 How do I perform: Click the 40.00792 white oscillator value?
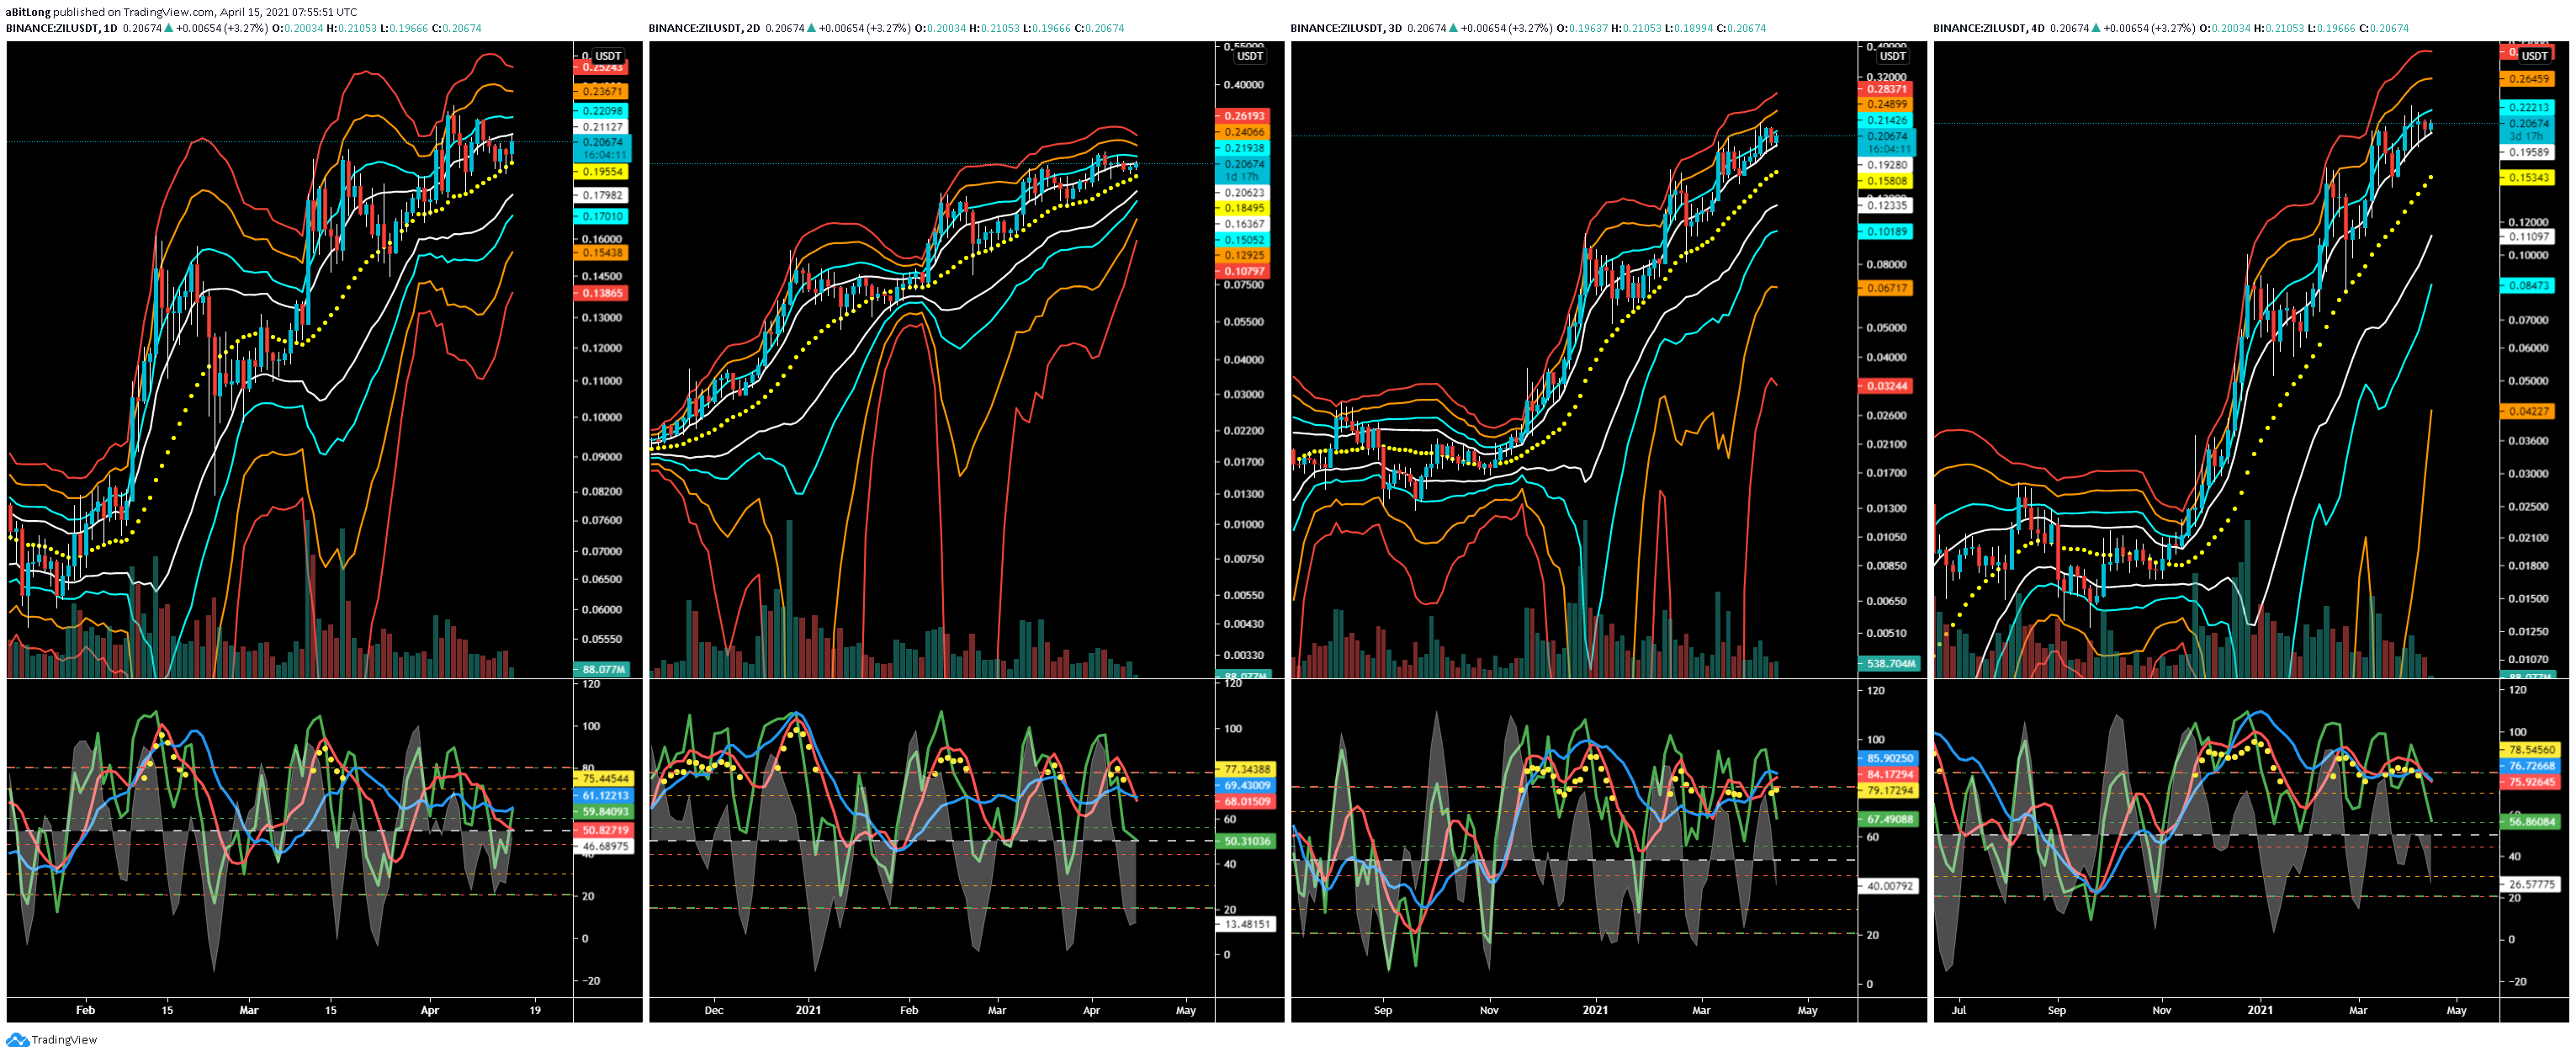(x=1889, y=886)
